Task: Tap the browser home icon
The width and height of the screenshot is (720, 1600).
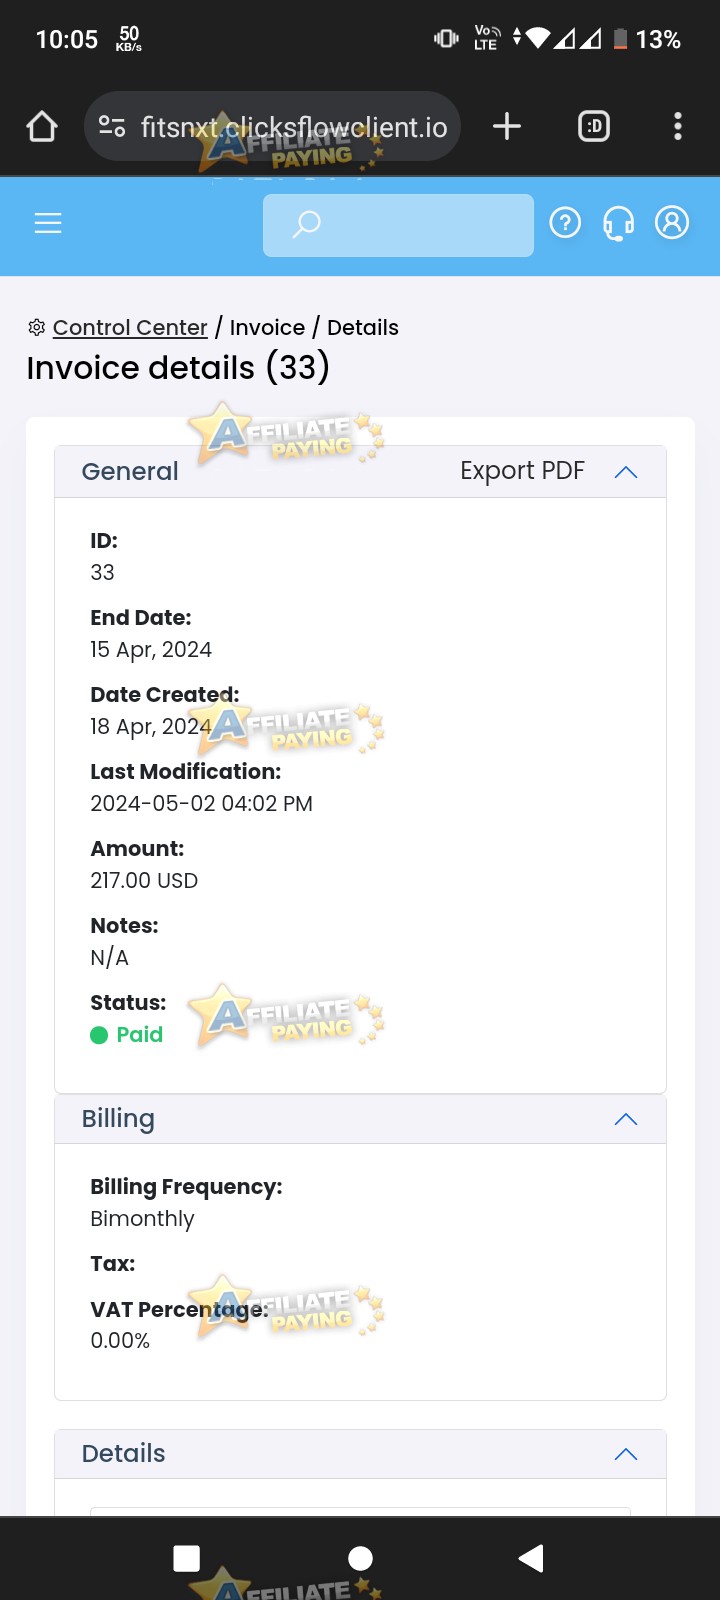Action: click(x=42, y=127)
